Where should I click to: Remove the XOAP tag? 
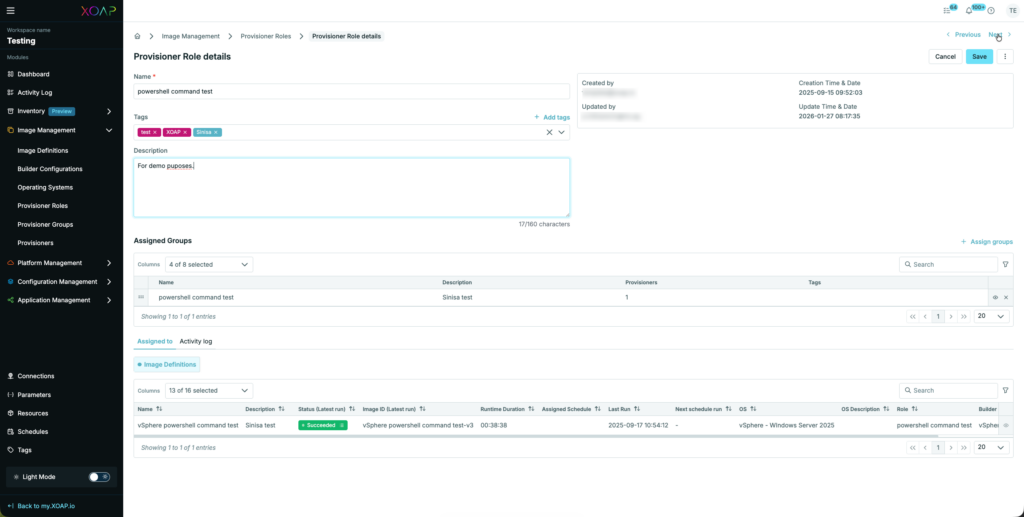[x=185, y=132]
